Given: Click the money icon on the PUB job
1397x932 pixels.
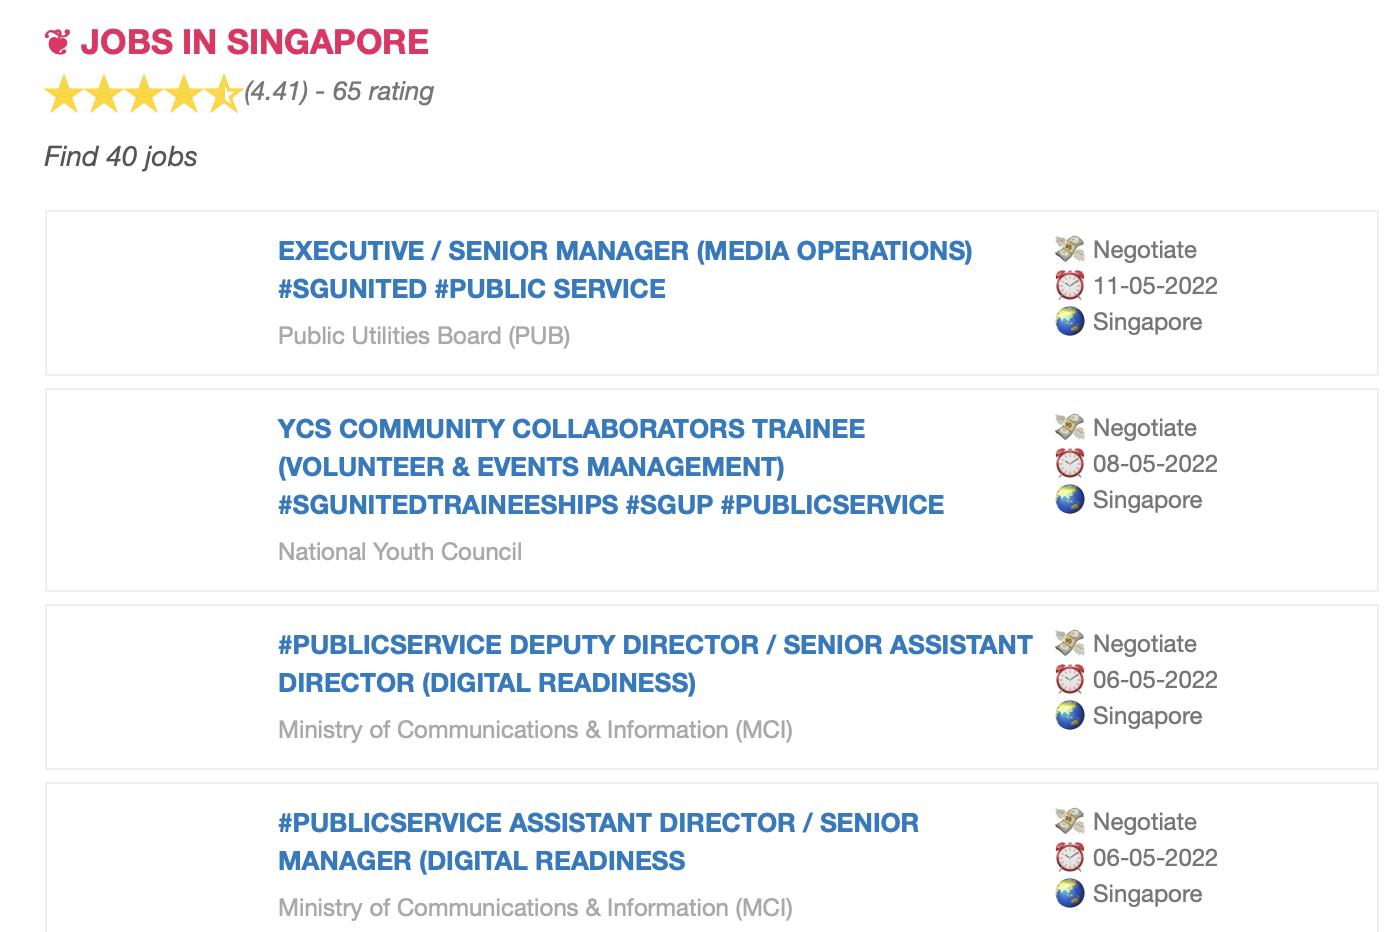Looking at the screenshot, I should pyautogui.click(x=1069, y=249).
